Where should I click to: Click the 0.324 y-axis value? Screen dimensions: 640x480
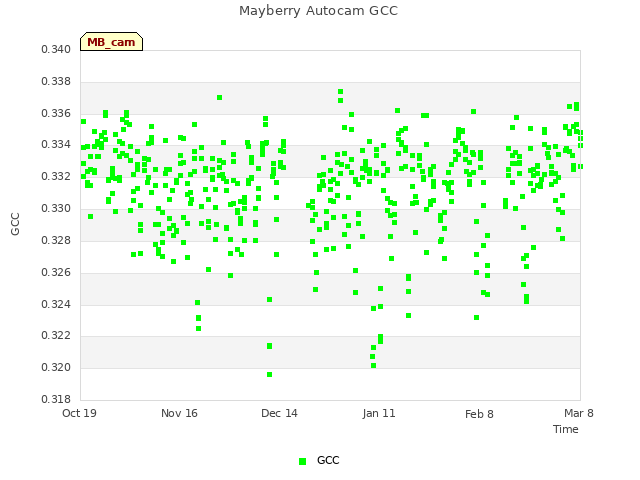coord(56,304)
